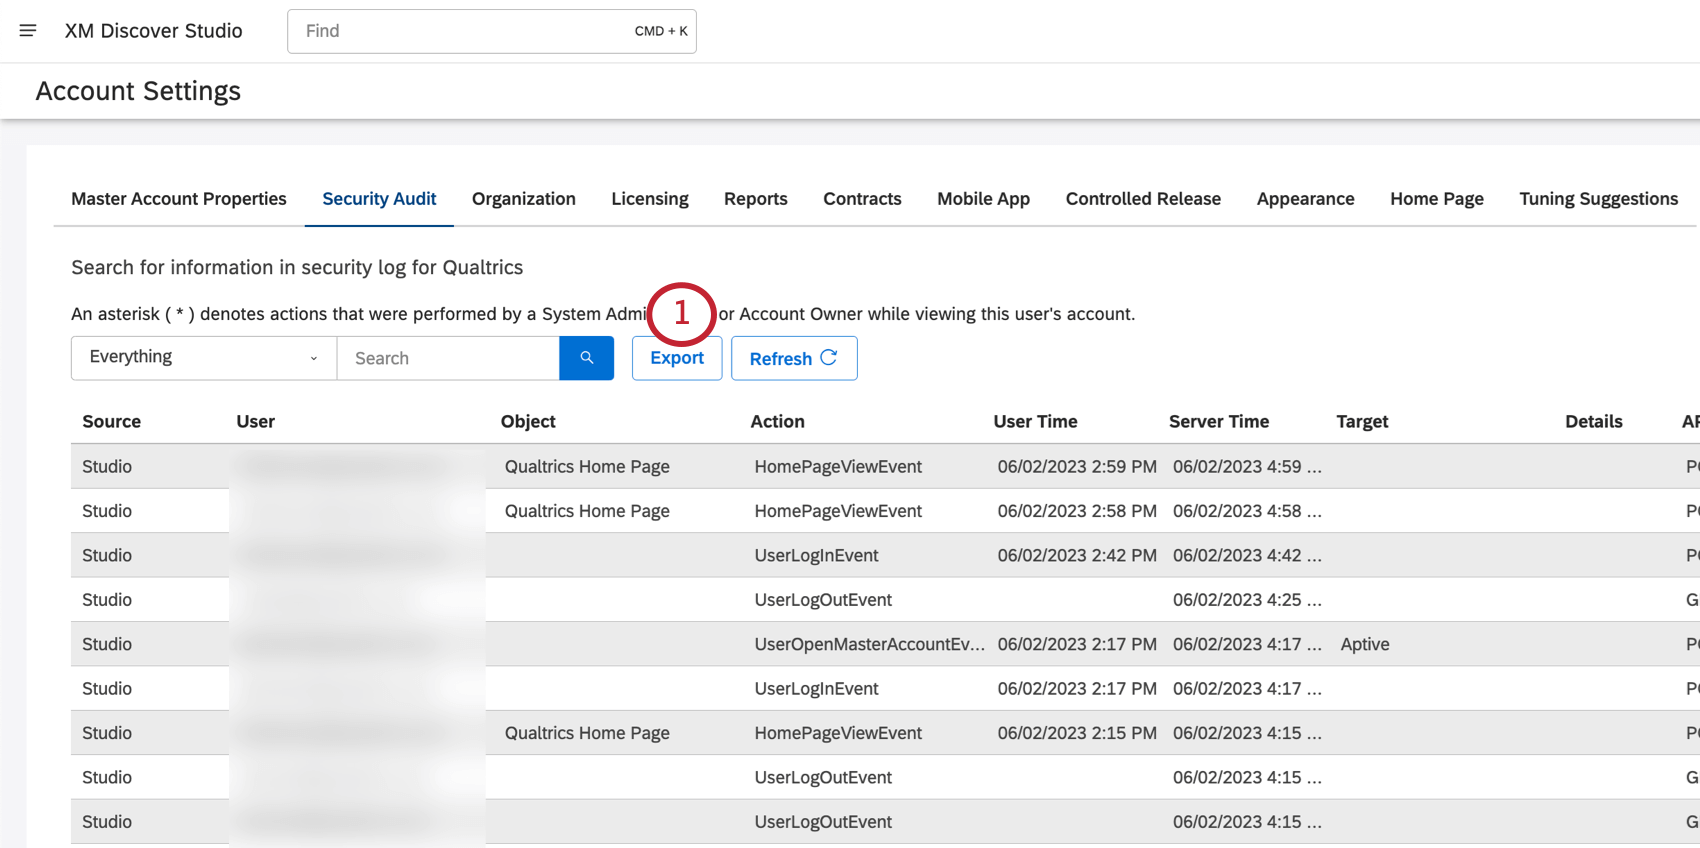This screenshot has width=1700, height=848.
Task: Open the Organization tab
Action: (x=523, y=199)
